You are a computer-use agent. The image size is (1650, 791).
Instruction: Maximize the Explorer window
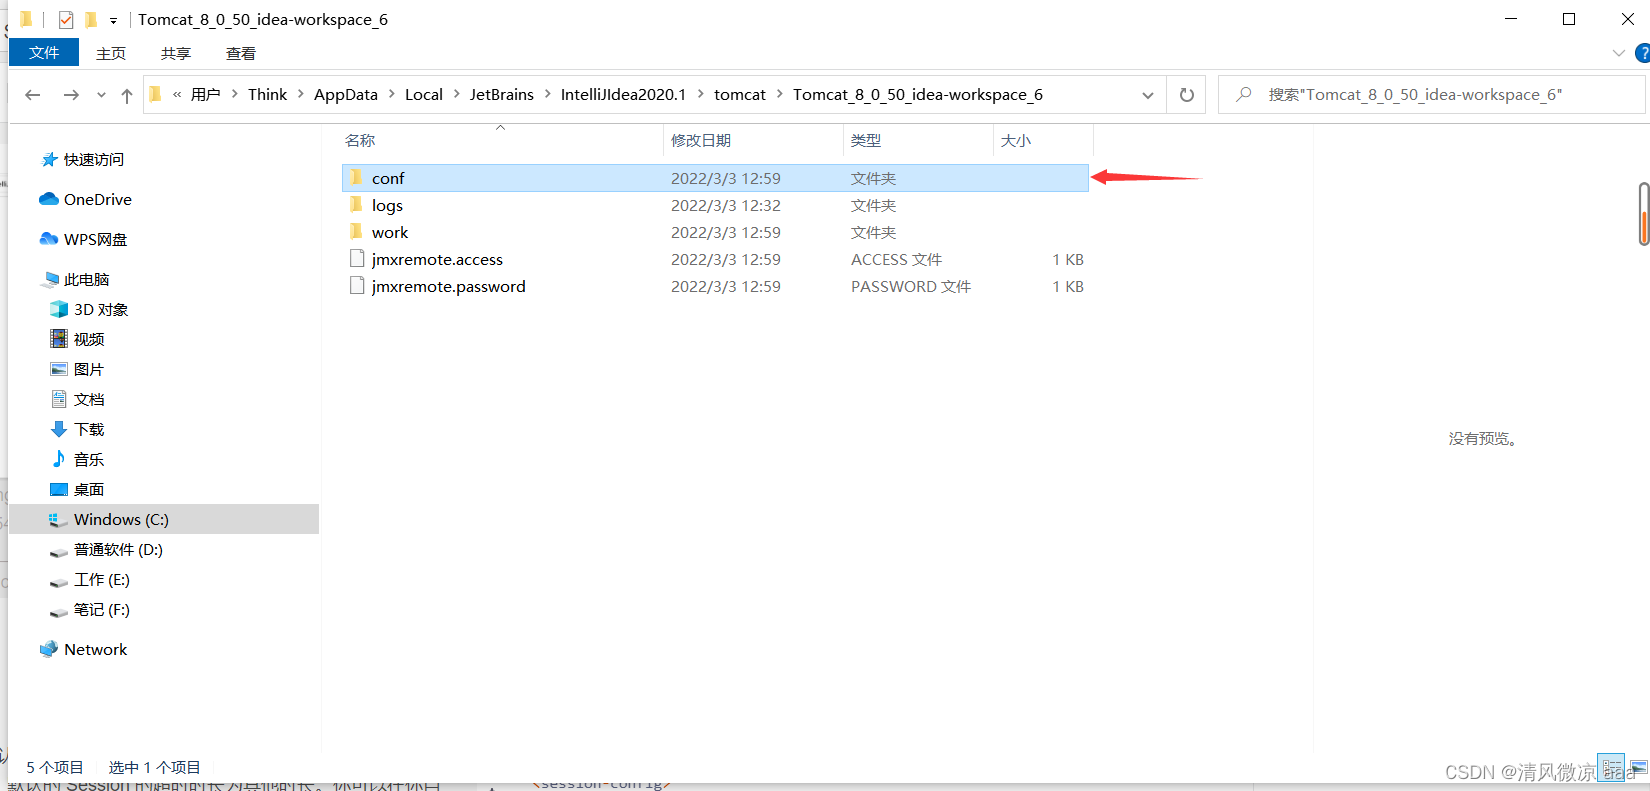(1569, 19)
